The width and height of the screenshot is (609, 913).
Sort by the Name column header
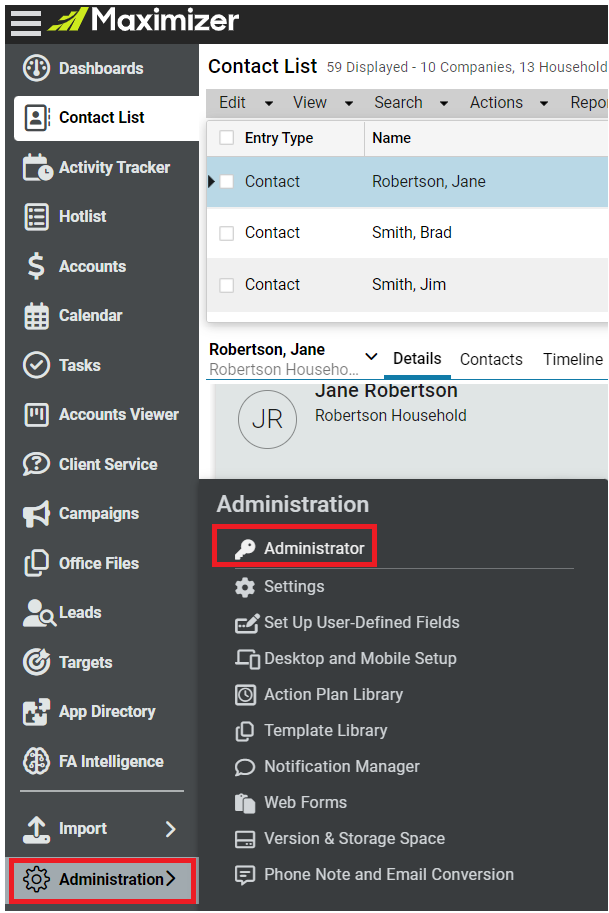coord(391,138)
